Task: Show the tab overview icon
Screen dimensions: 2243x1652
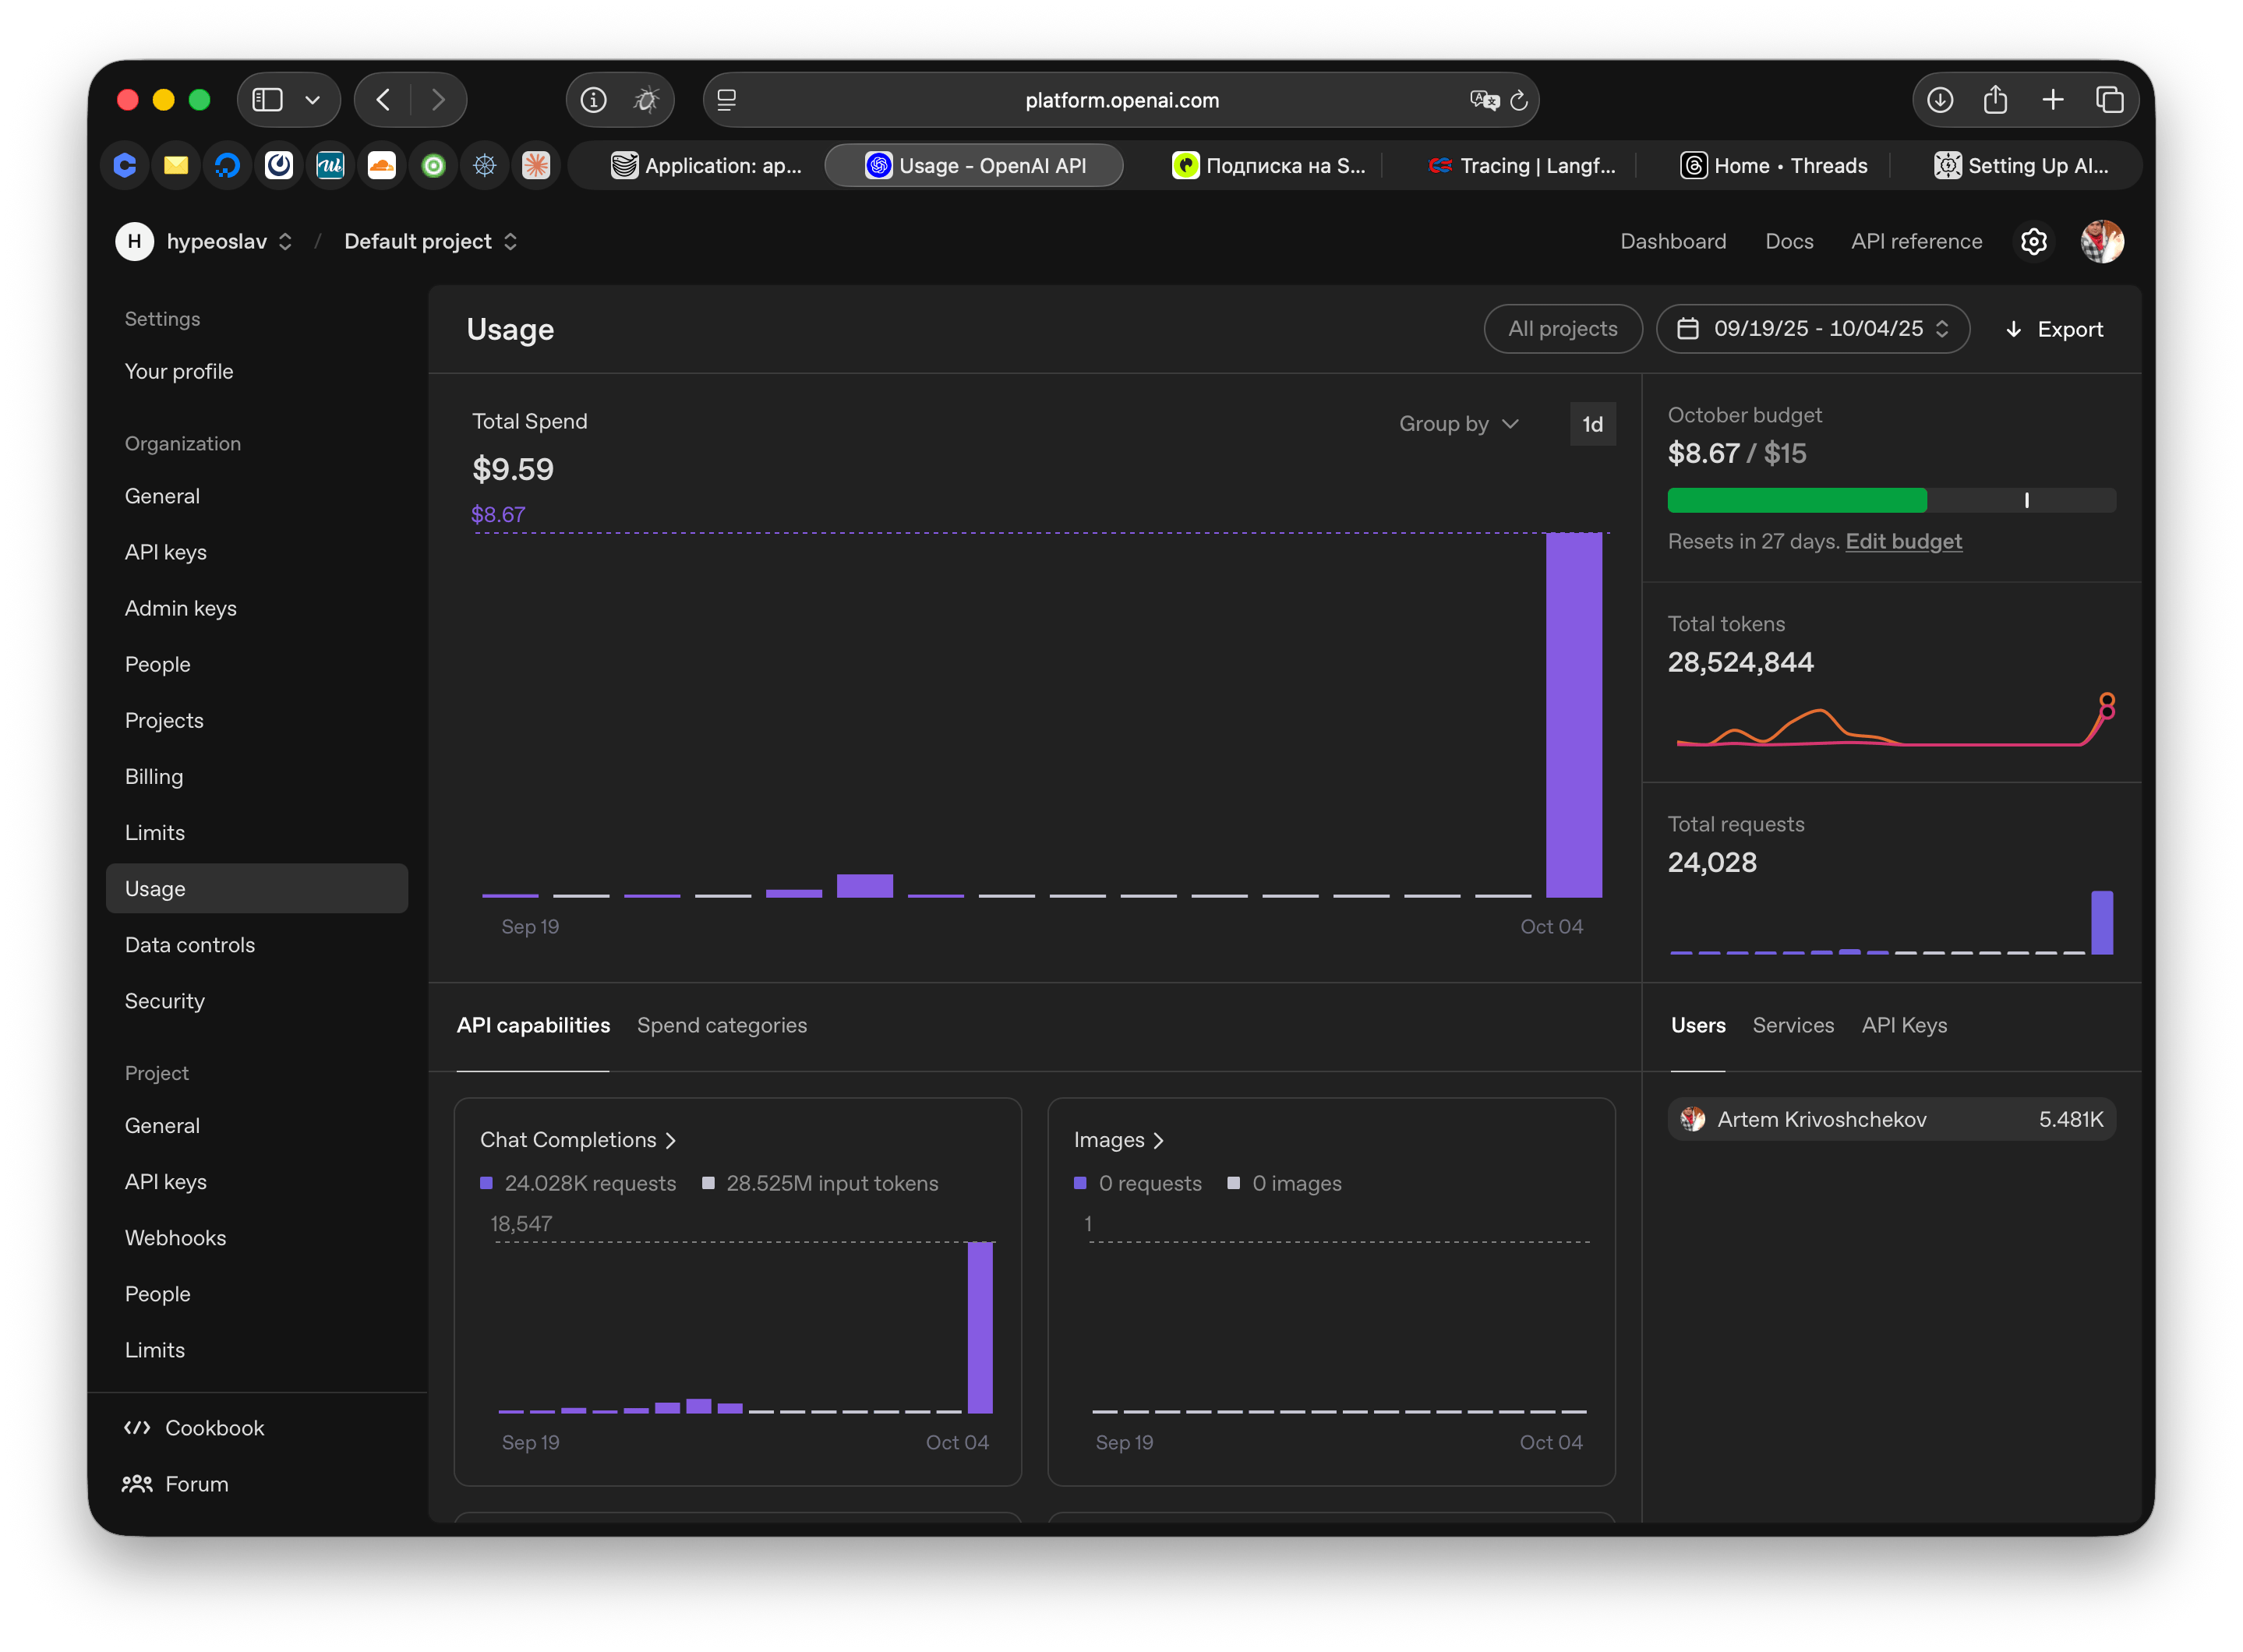Action: [2109, 100]
